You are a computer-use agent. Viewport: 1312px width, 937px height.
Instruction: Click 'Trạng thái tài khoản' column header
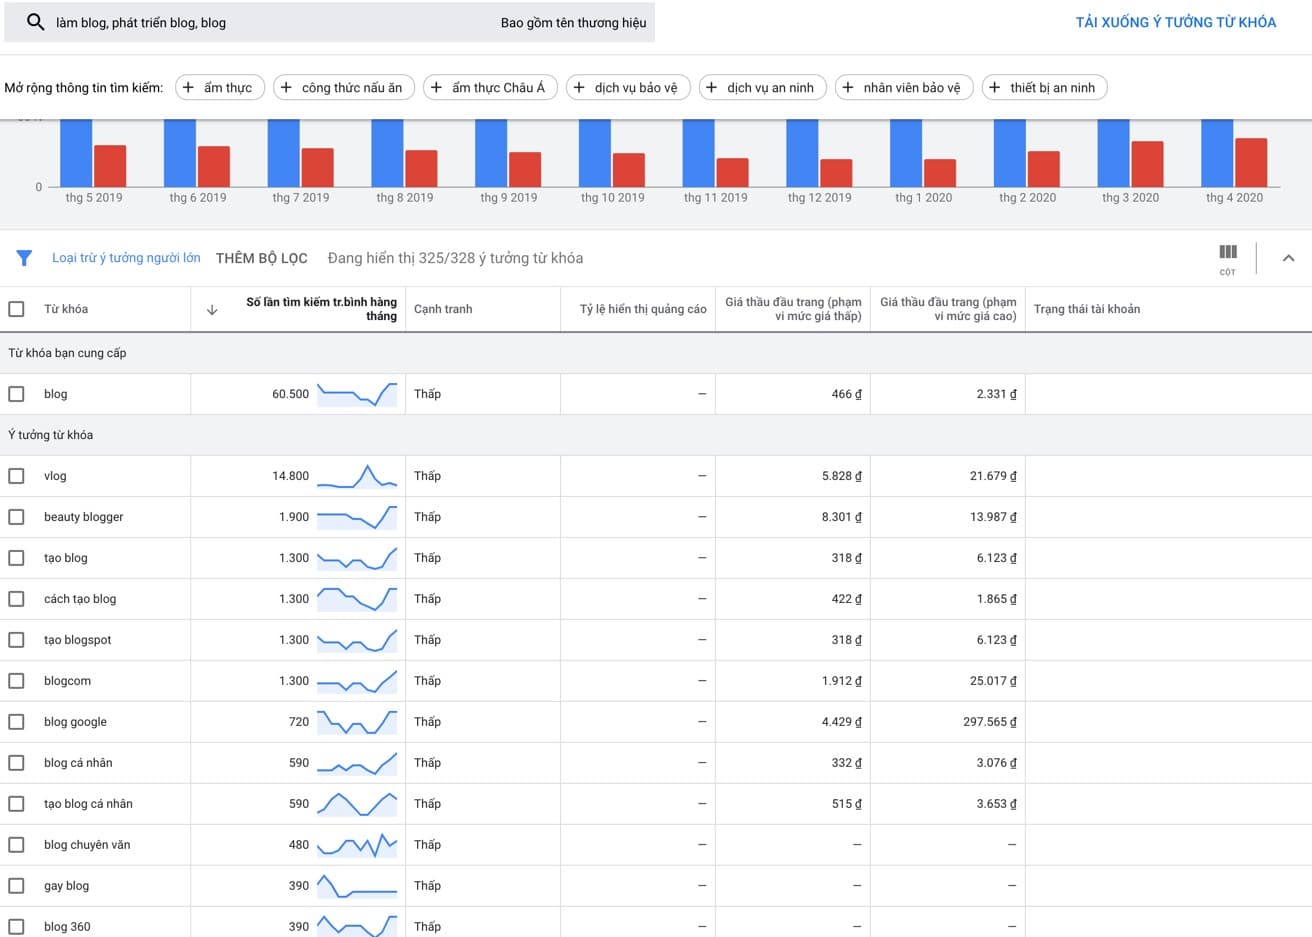click(1087, 309)
